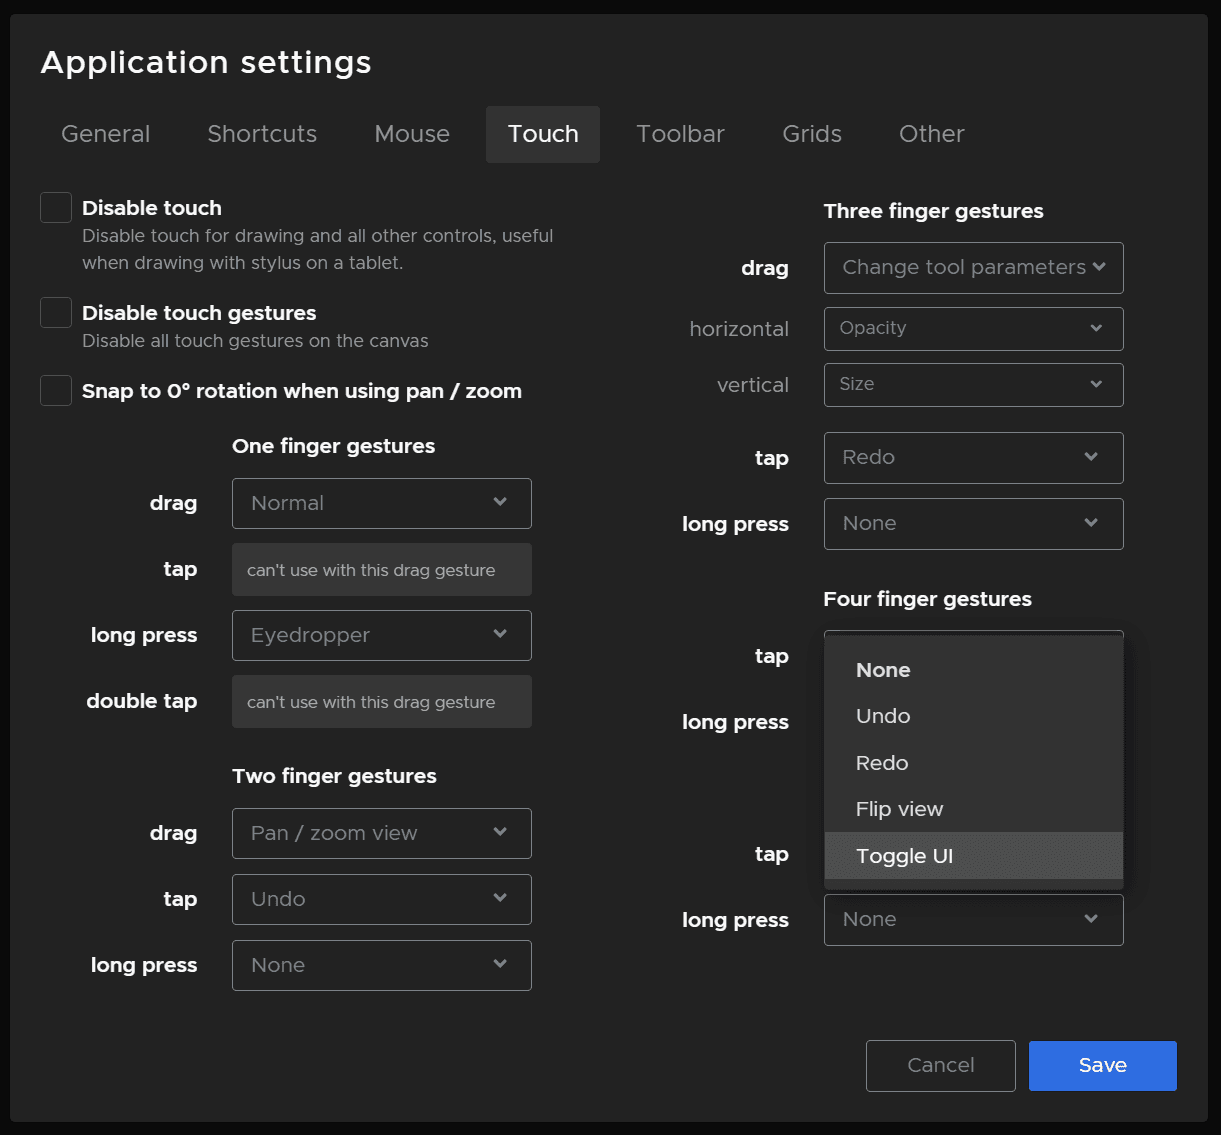Open the vertical Size dropdown

973,385
